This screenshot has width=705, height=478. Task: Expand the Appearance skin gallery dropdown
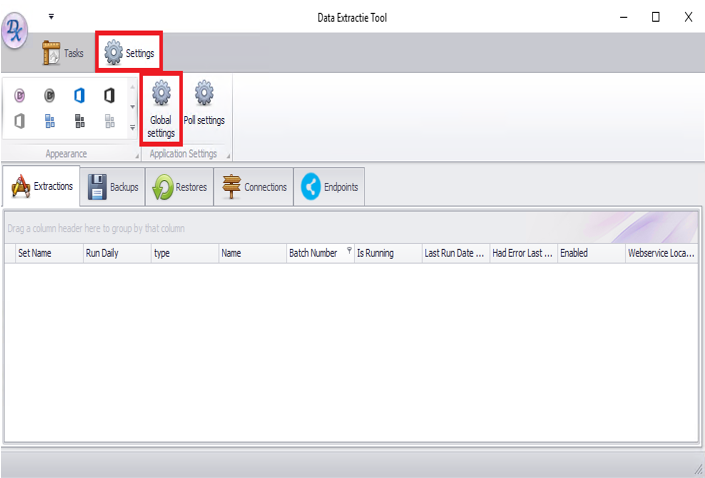click(133, 127)
